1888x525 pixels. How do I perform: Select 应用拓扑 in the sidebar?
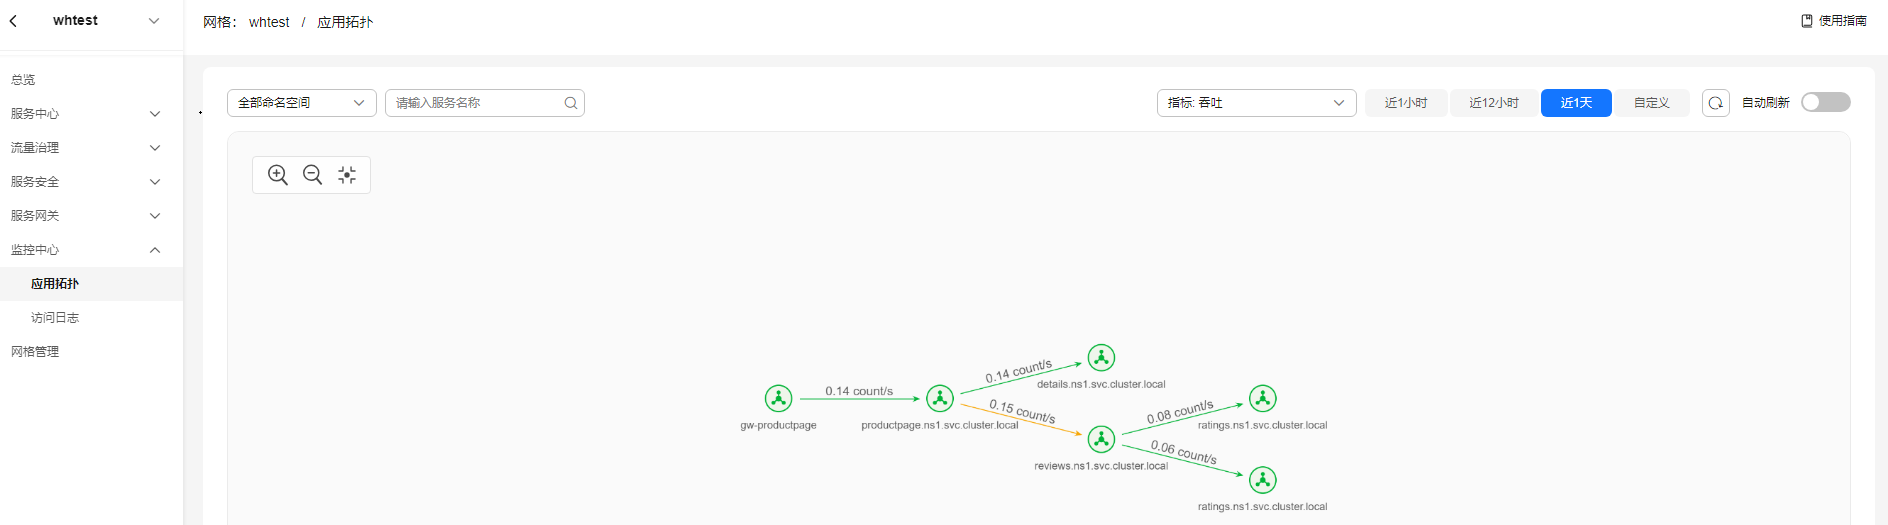click(91, 284)
